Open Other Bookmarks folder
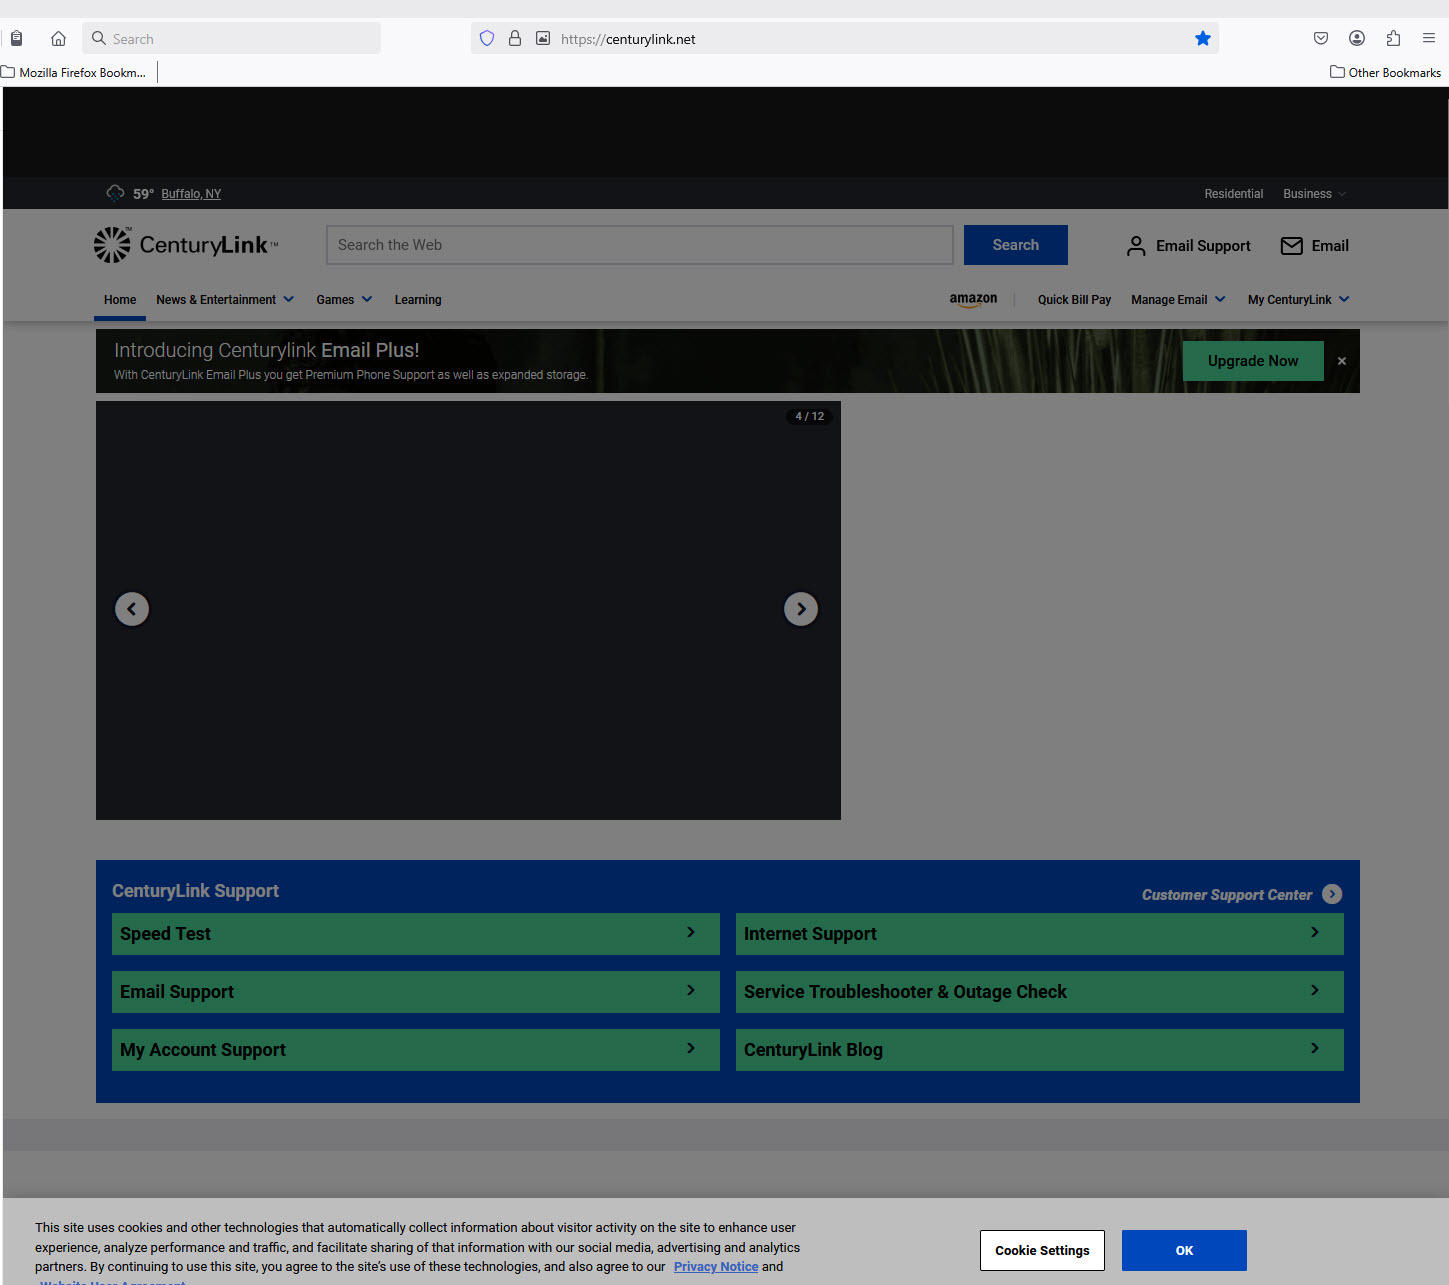1449x1285 pixels. pos(1385,72)
